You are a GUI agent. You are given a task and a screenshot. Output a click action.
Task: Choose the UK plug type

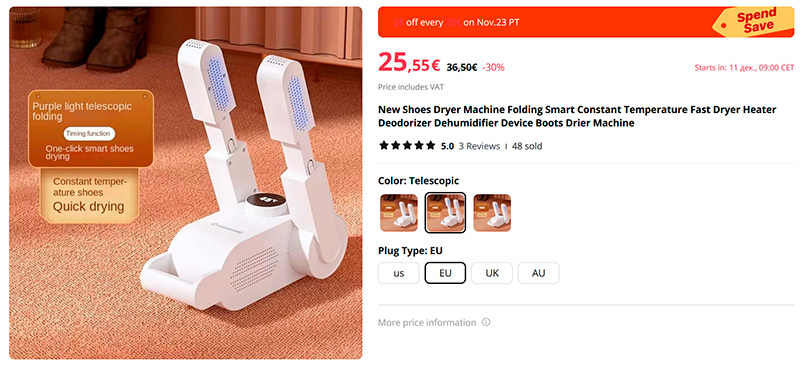492,273
